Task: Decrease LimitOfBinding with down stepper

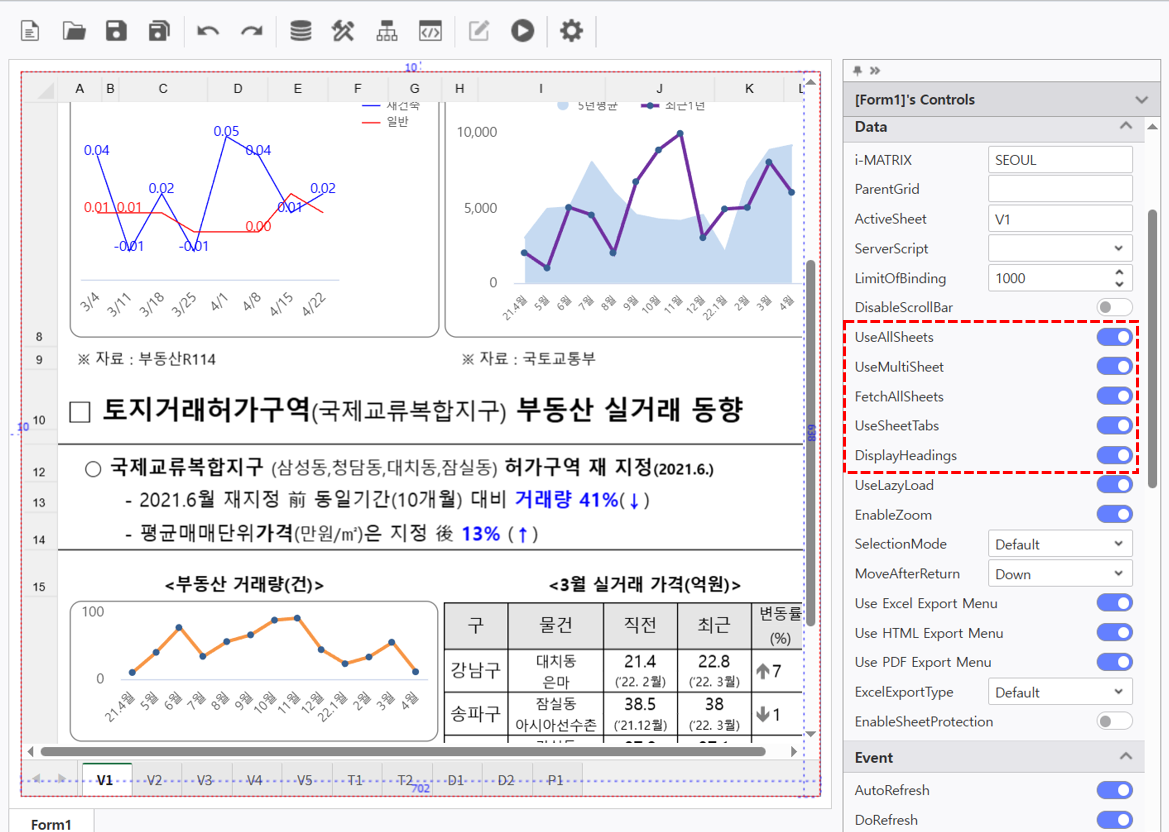Action: (1120, 284)
